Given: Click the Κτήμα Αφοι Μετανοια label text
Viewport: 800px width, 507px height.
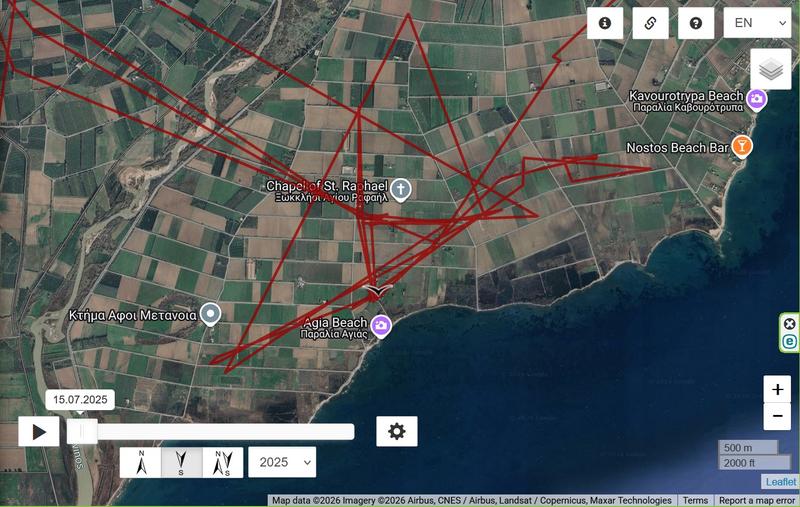Looking at the screenshot, I should point(133,315).
